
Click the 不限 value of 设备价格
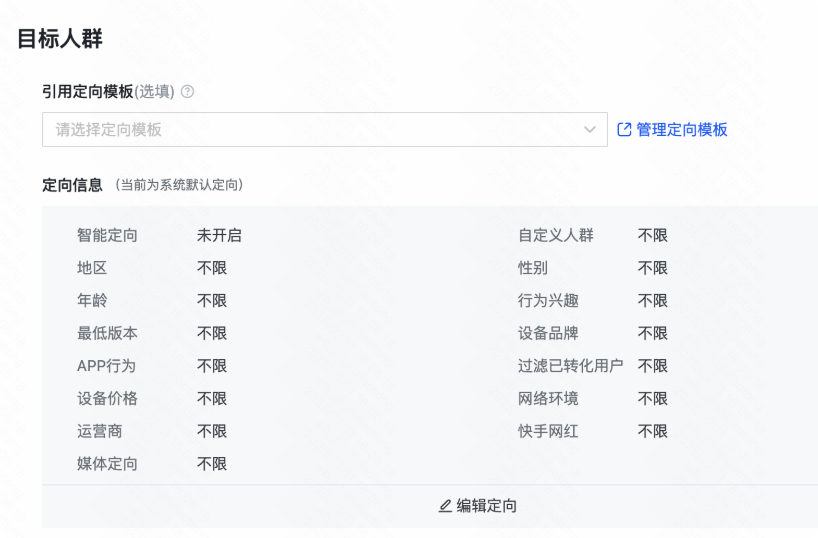tap(212, 399)
